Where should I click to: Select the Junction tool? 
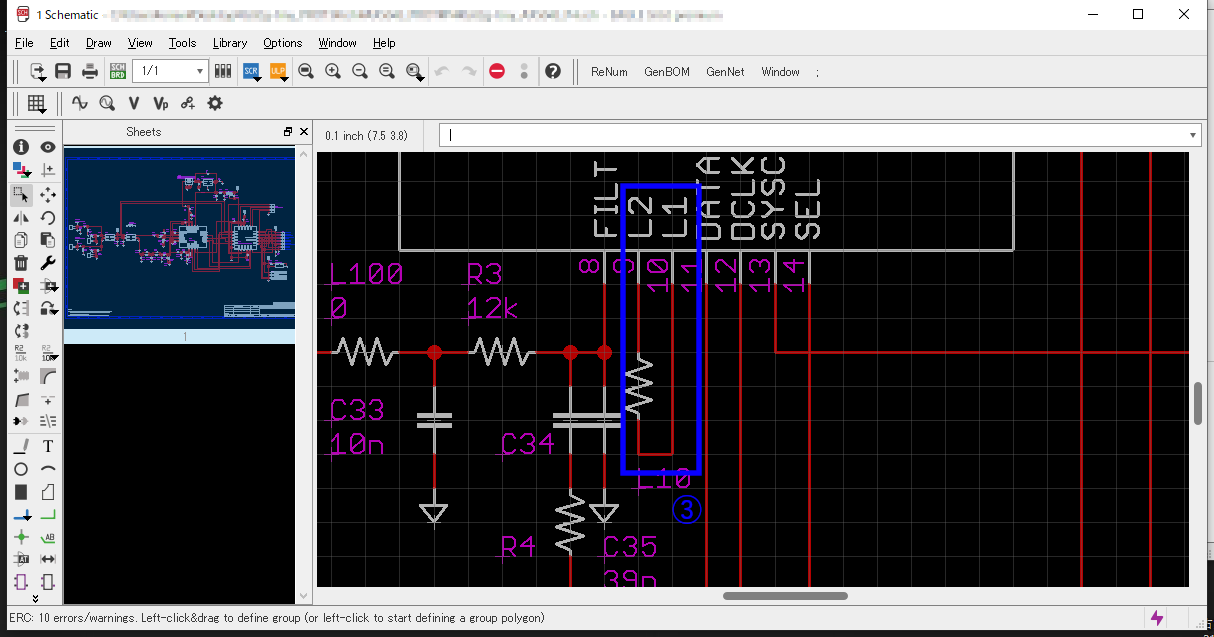(x=21, y=537)
